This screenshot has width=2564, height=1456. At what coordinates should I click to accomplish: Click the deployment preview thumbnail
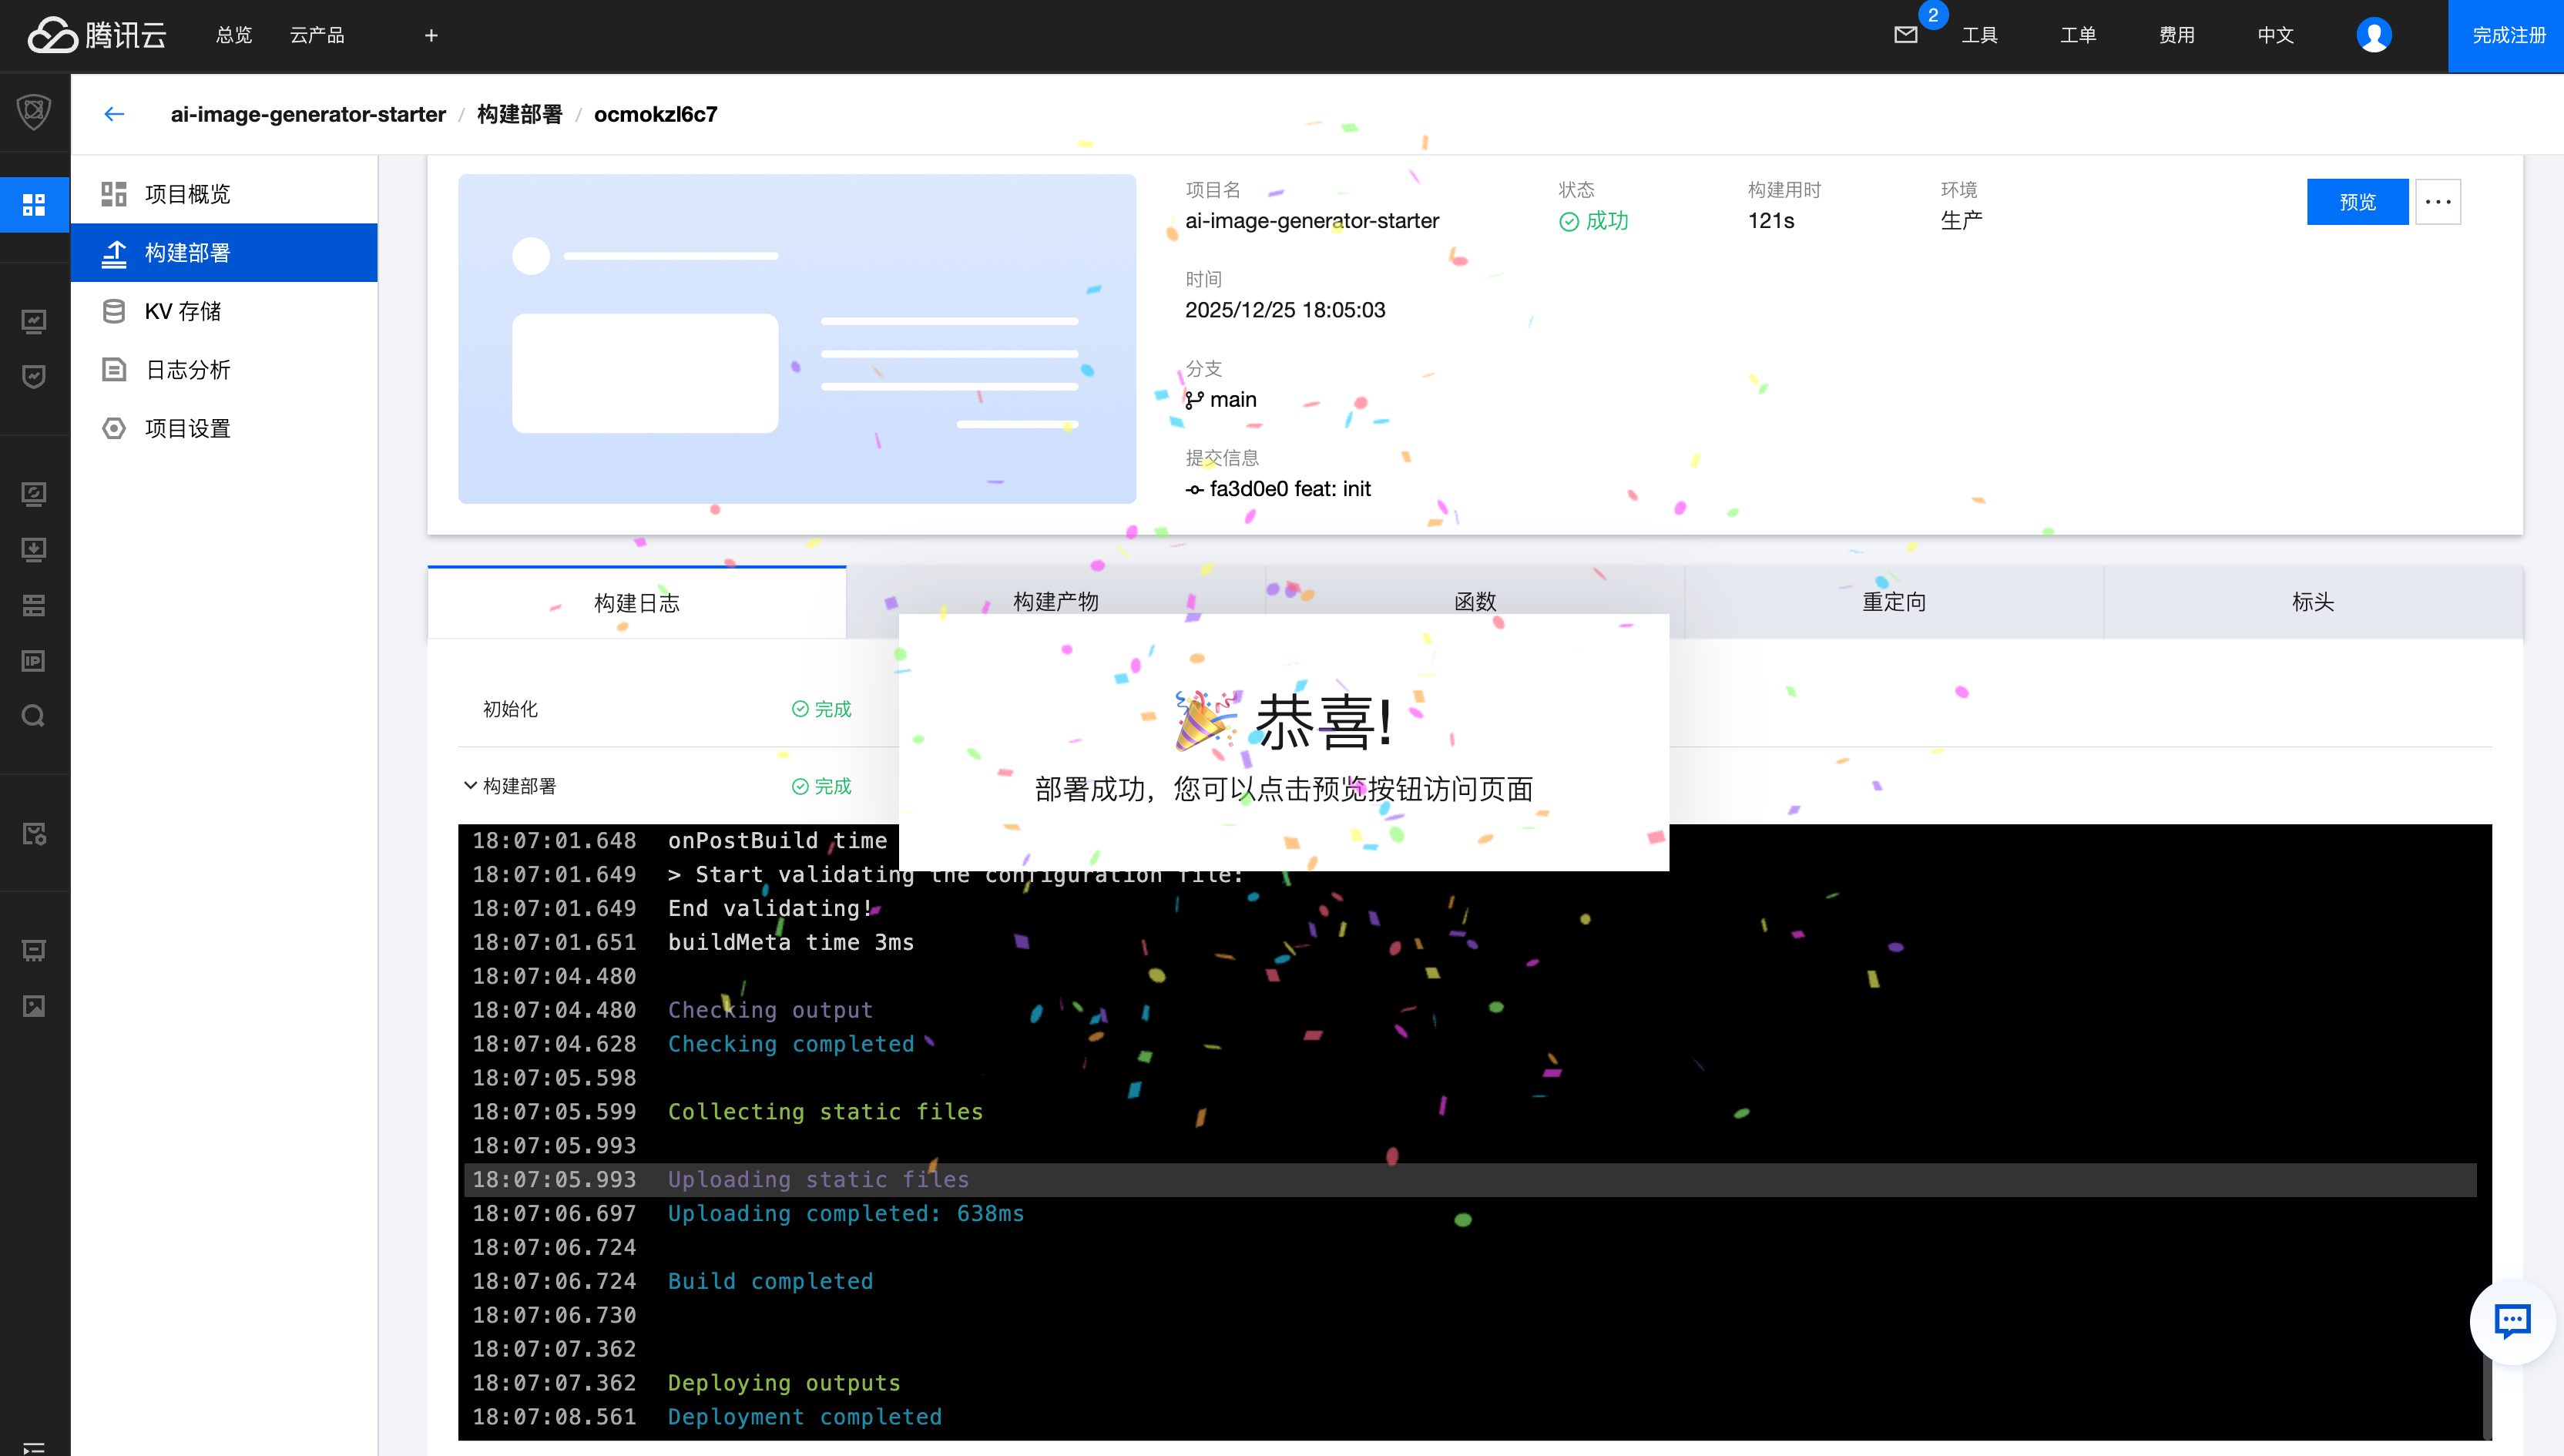(796, 338)
